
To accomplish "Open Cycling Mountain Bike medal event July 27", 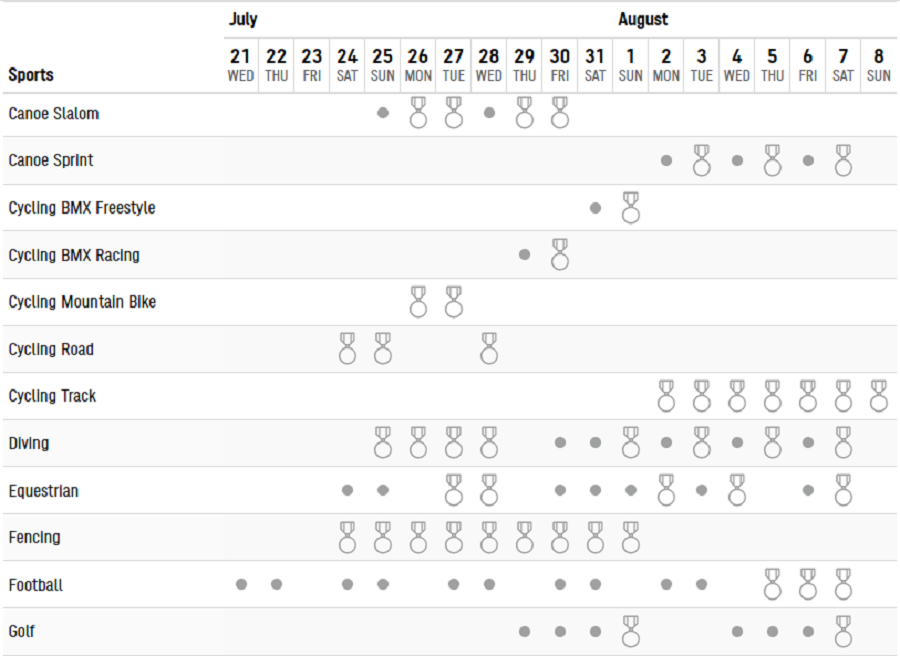I will [453, 302].
